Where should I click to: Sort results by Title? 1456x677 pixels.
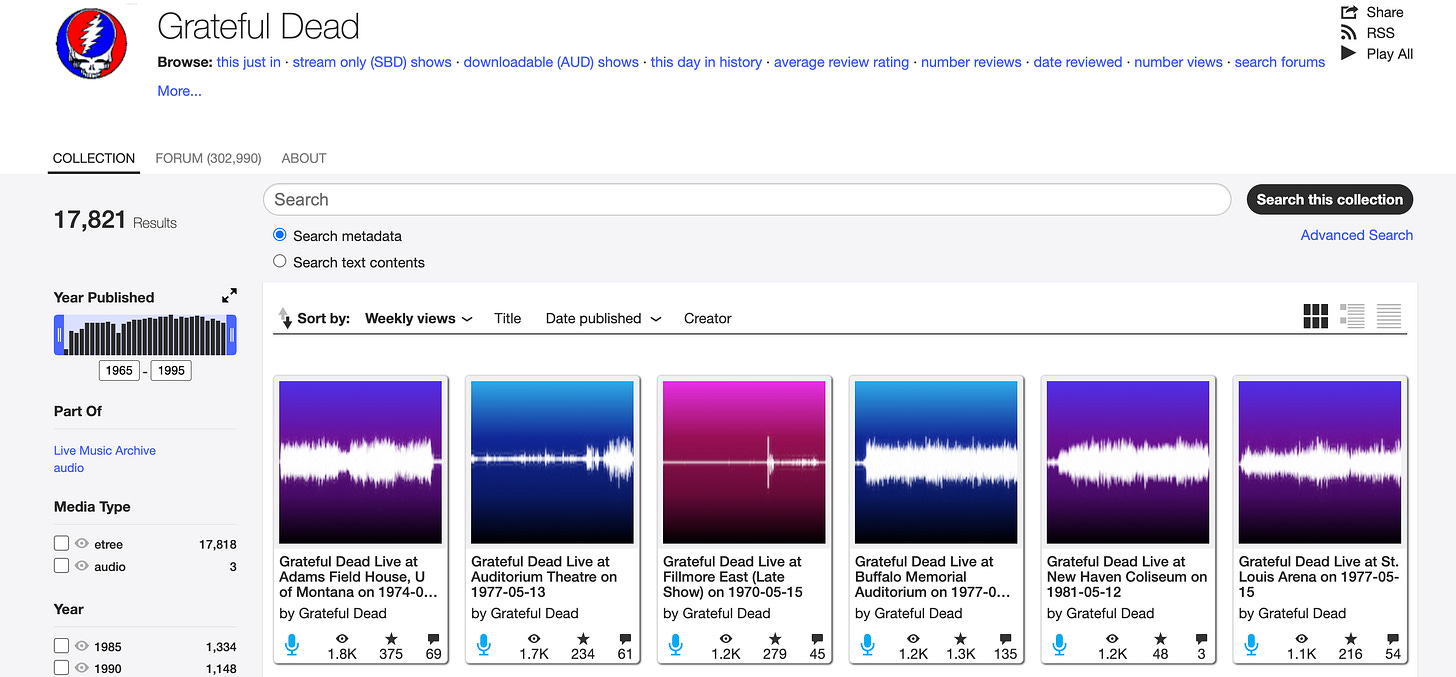(507, 318)
